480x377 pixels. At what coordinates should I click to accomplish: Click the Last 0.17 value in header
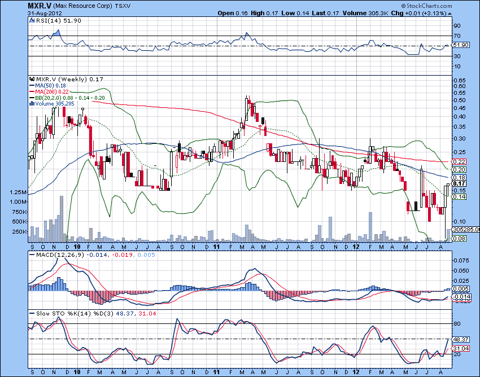point(325,13)
